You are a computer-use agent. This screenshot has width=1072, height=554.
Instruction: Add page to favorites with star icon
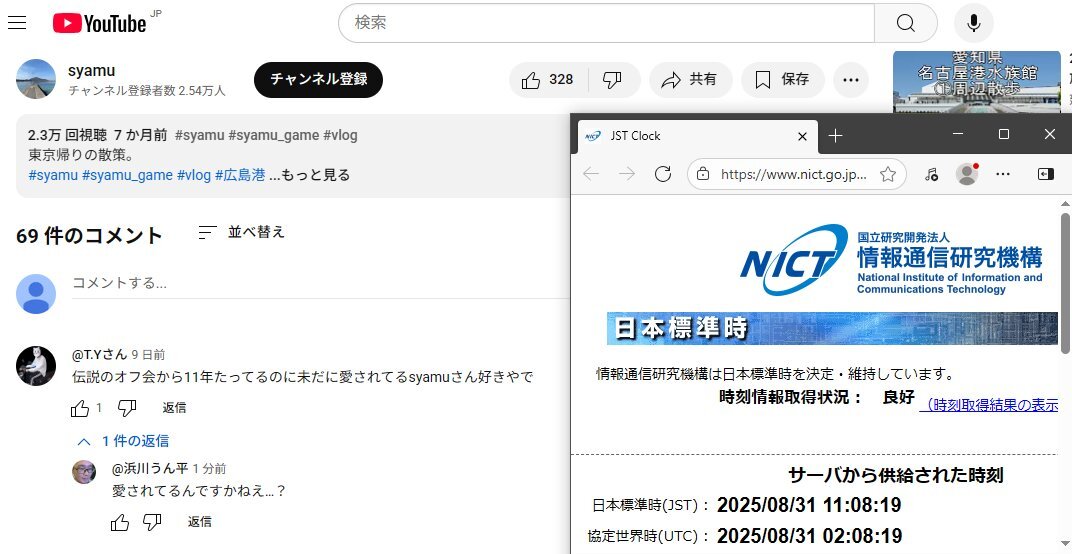888,174
